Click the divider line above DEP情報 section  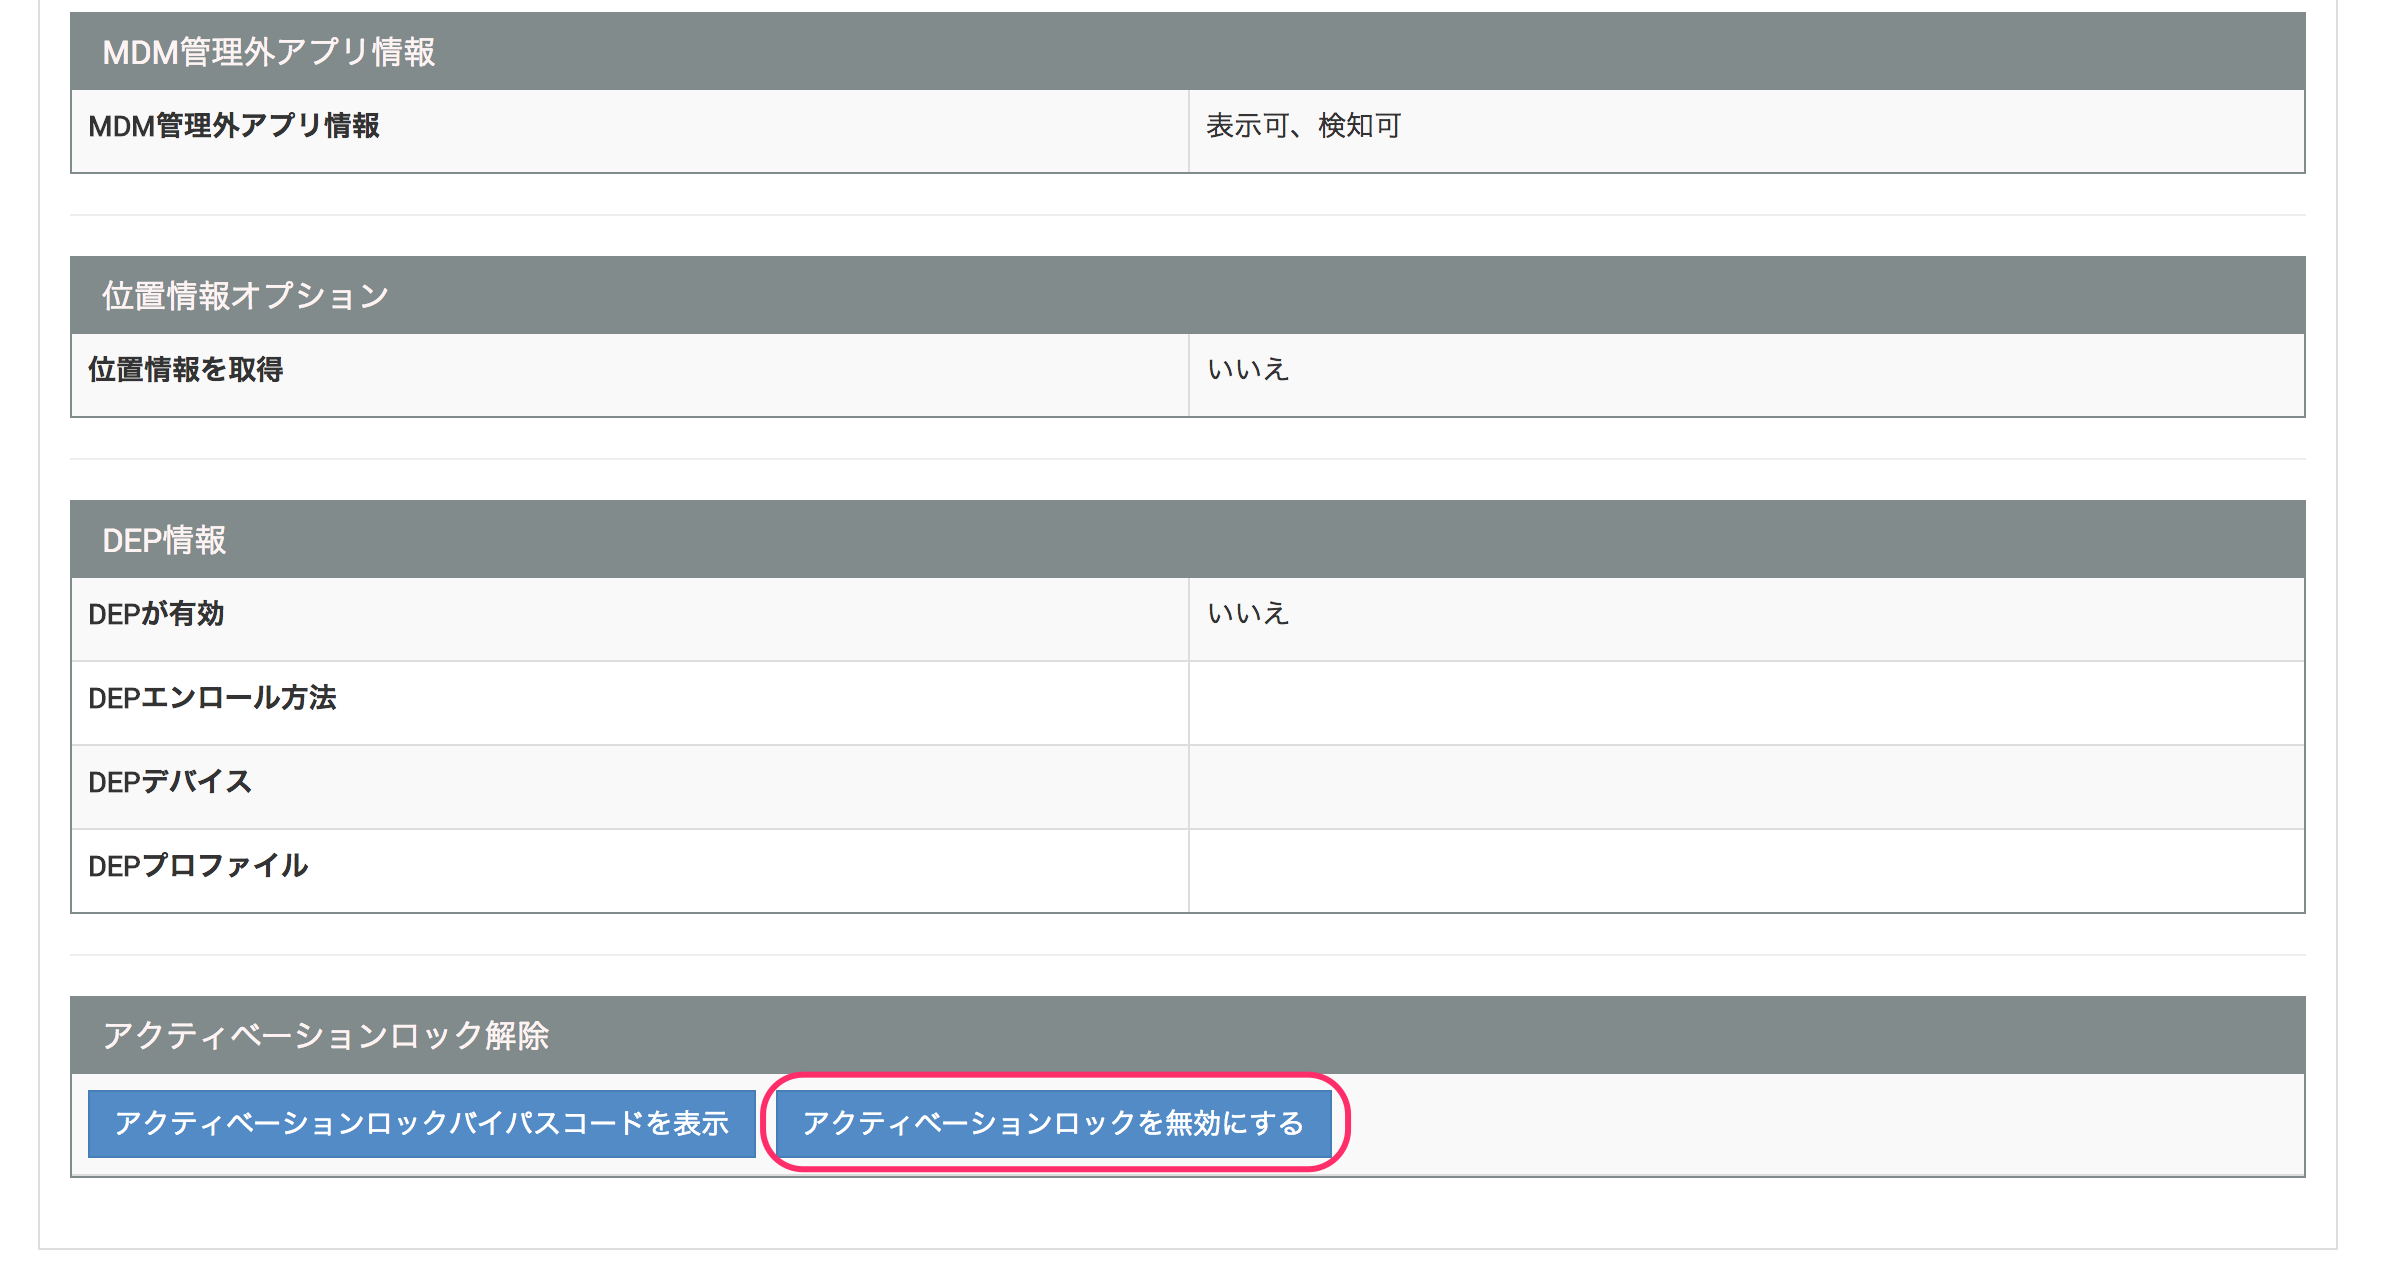[x=1188, y=459]
